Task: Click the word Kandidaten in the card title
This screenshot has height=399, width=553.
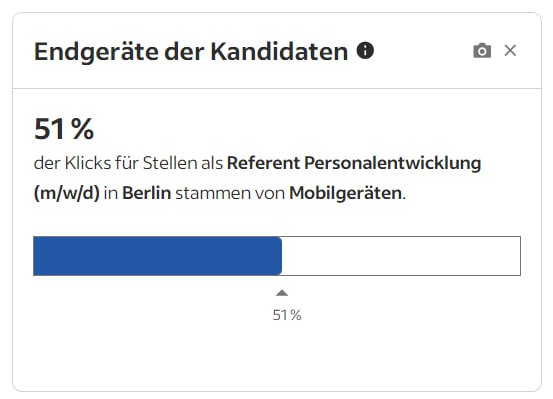Action: point(279,51)
